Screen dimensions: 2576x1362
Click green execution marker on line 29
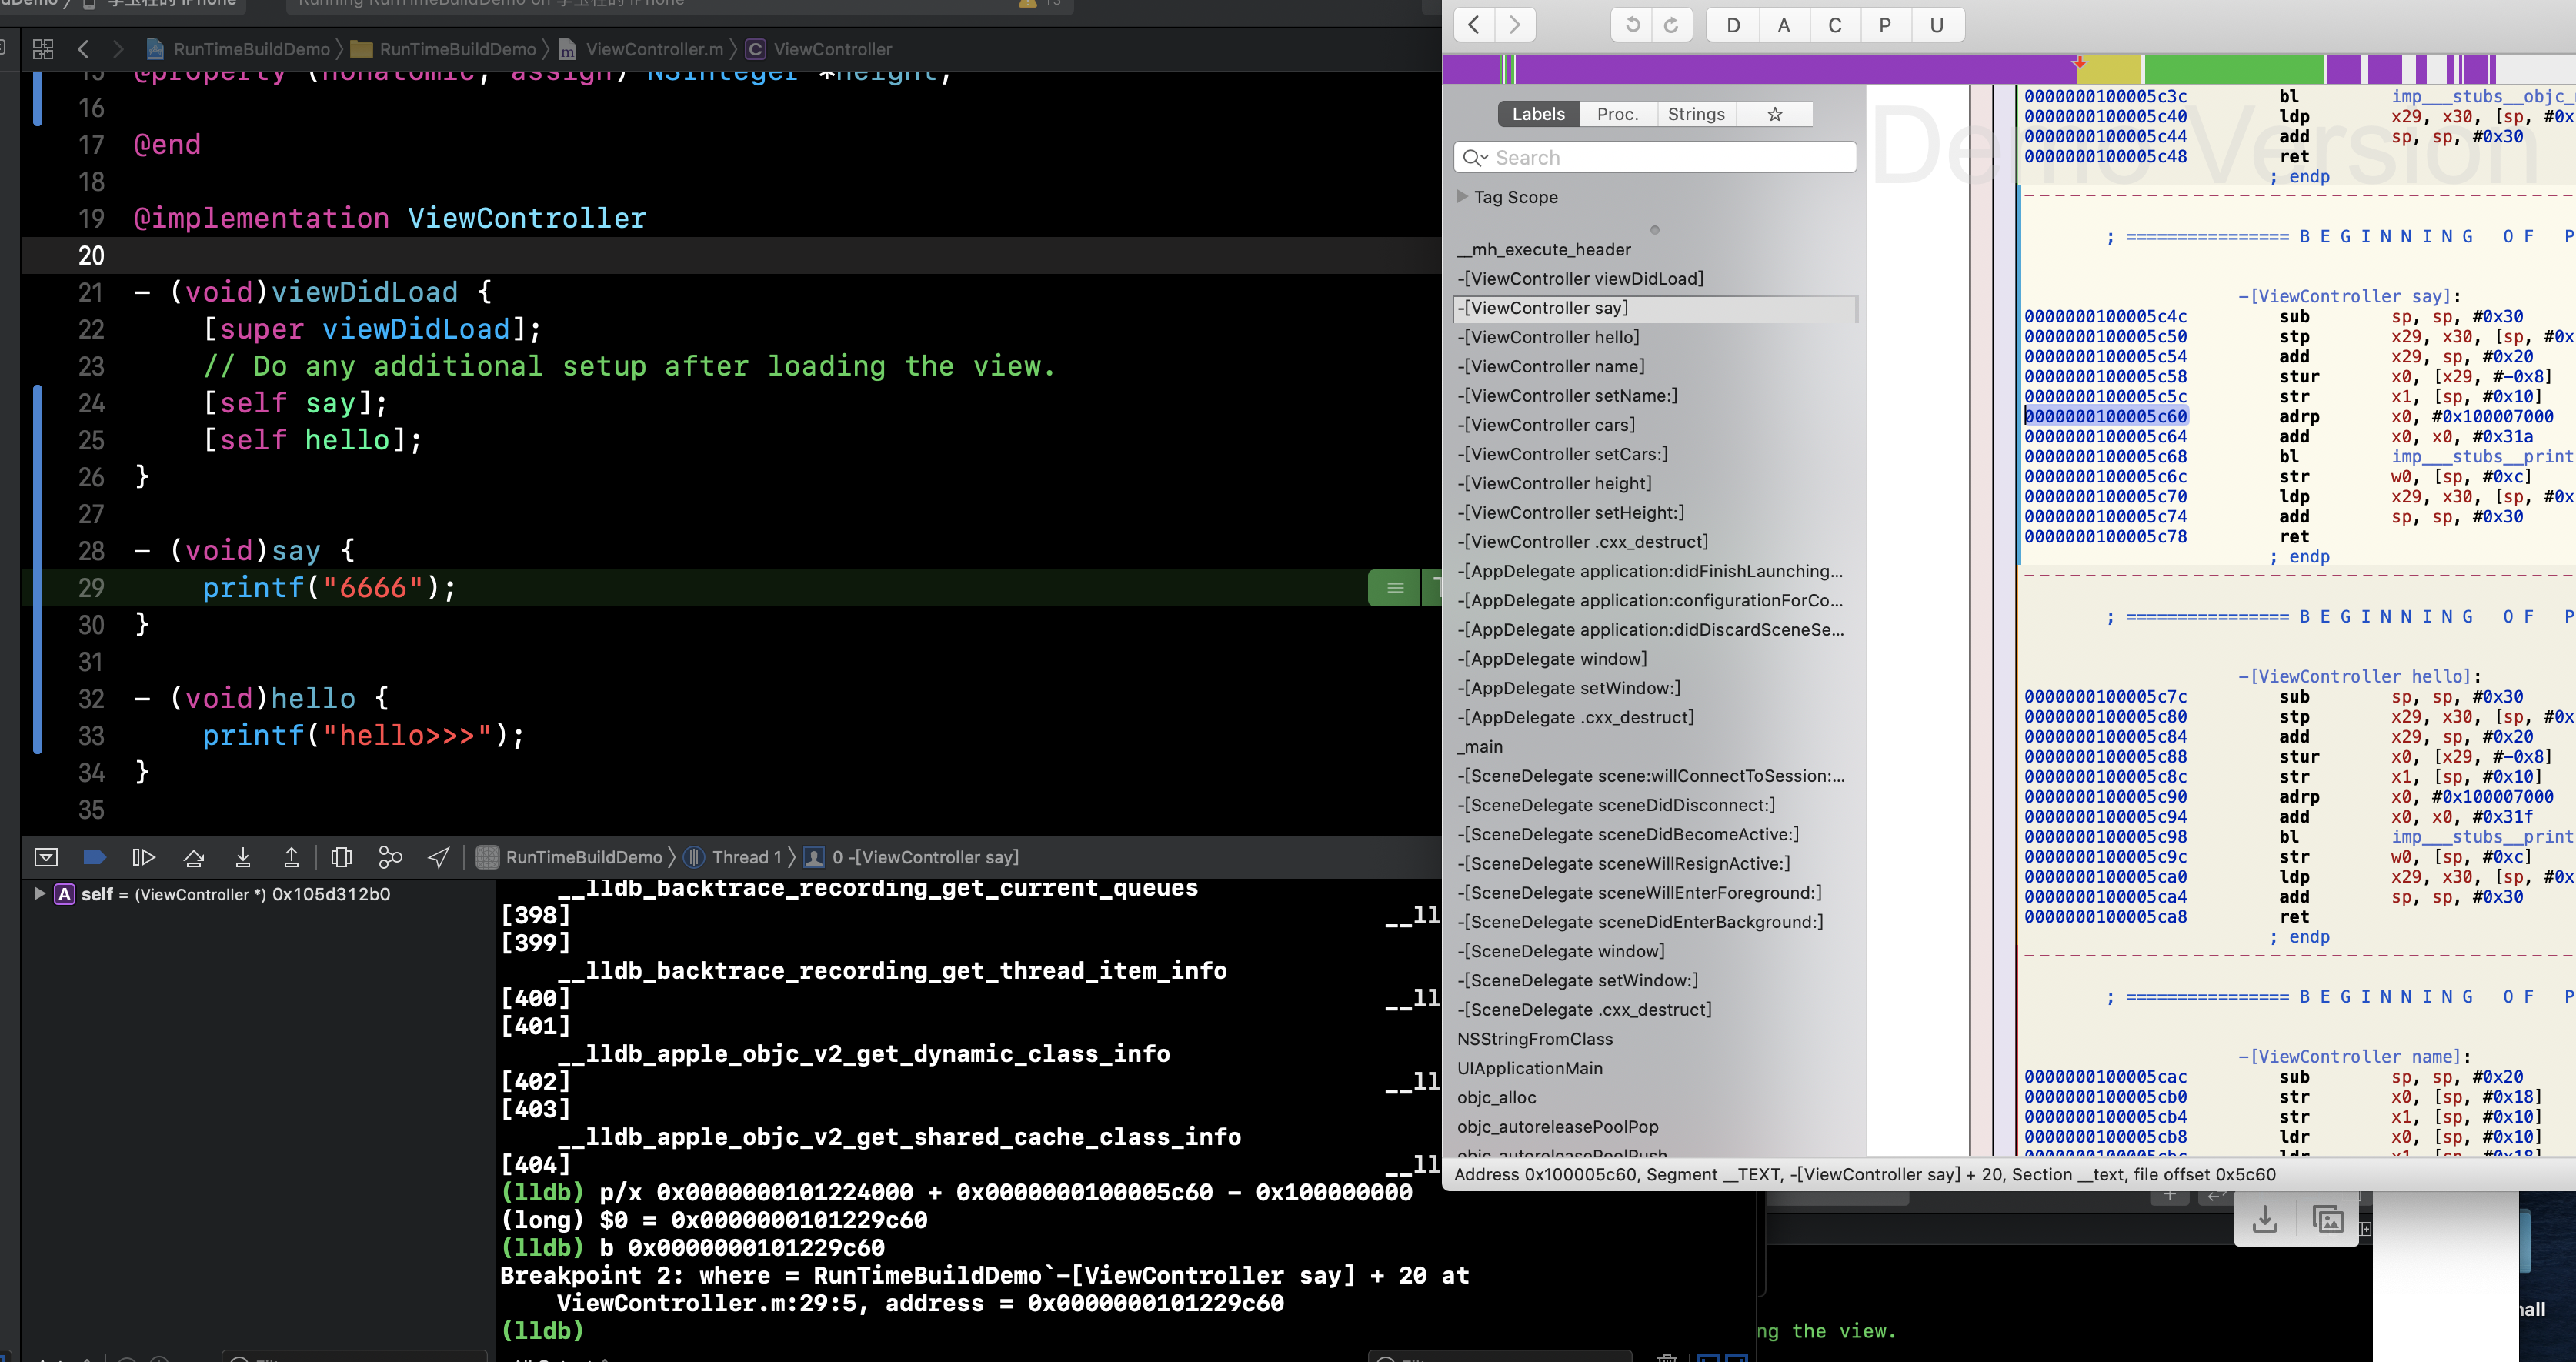point(1395,588)
